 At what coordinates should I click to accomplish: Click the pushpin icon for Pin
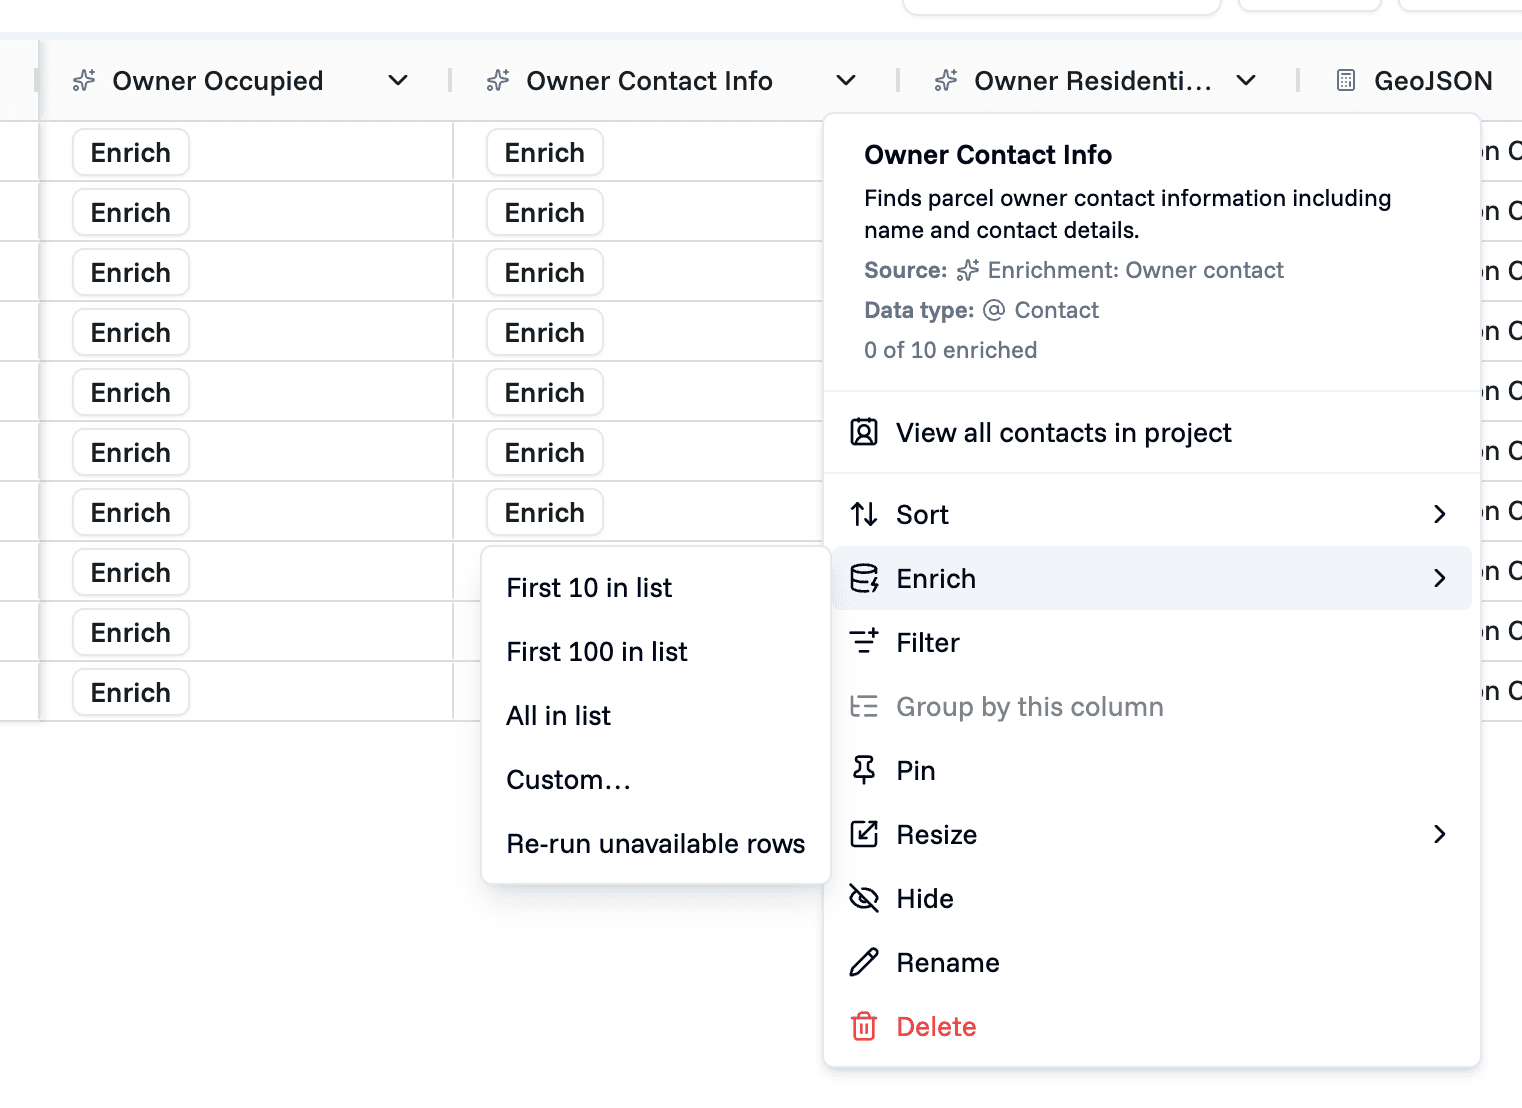864,770
